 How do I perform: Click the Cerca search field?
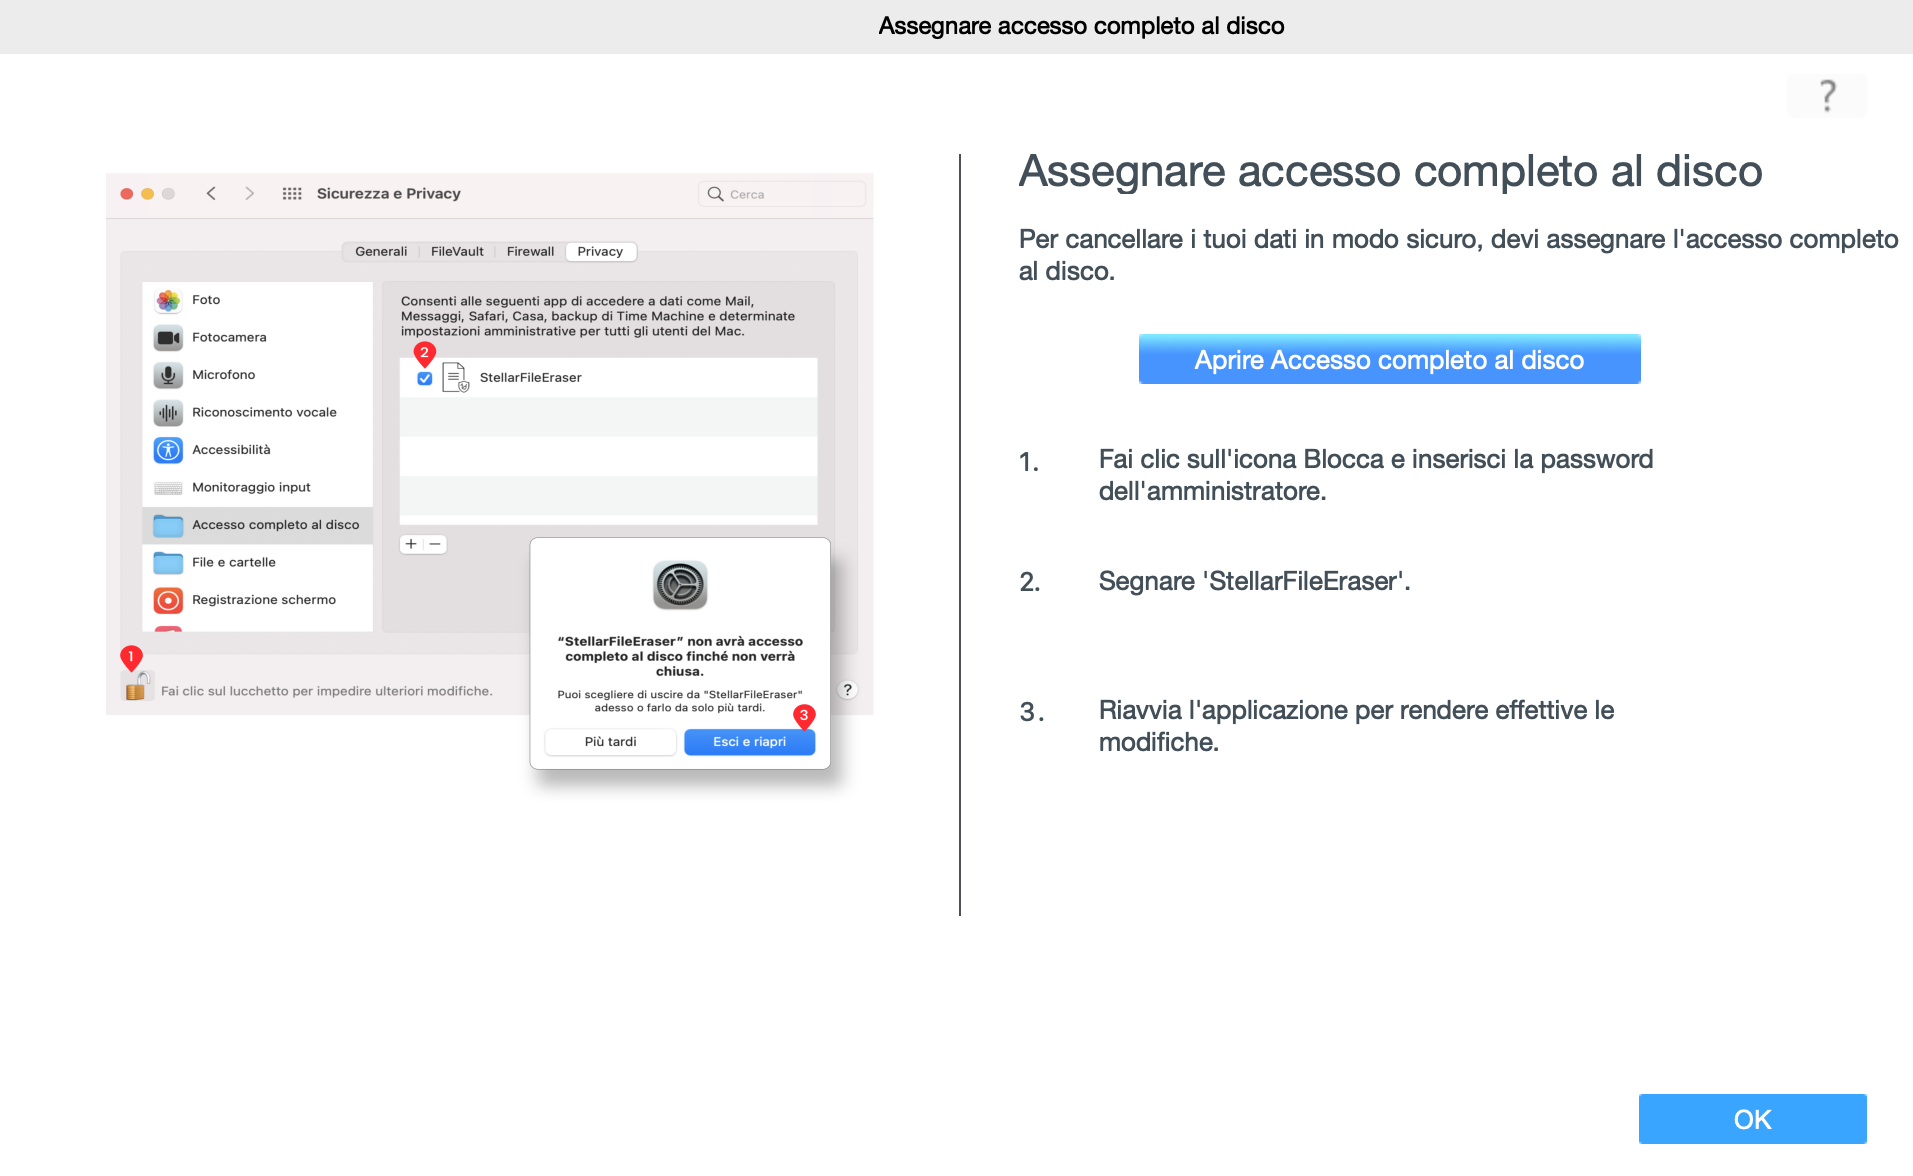[782, 194]
